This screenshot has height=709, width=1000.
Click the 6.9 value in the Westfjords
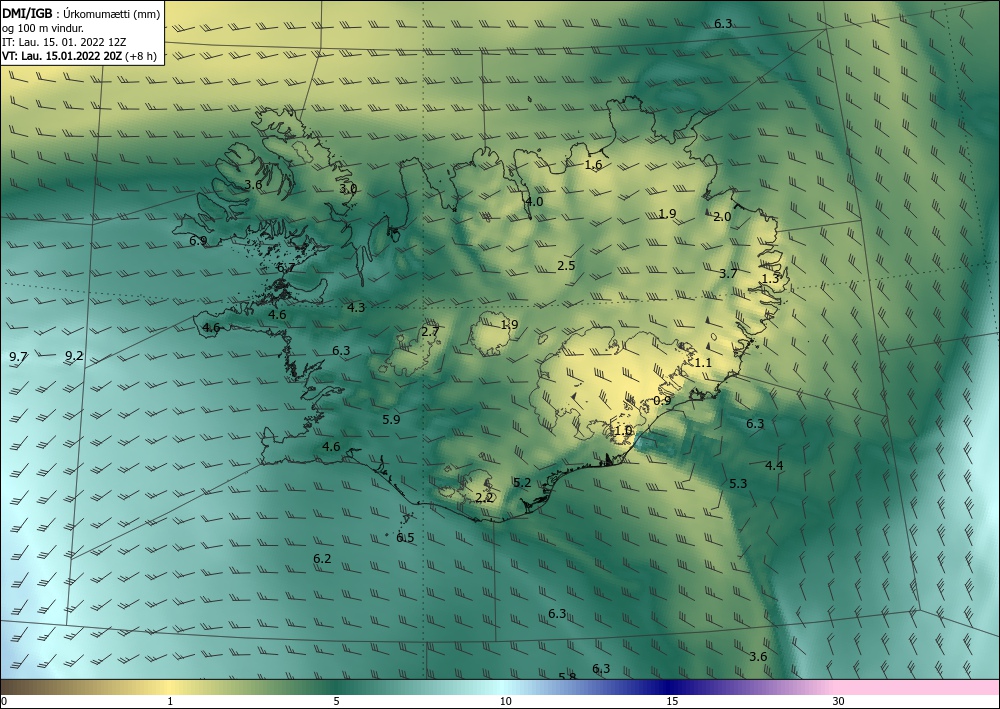click(x=198, y=240)
